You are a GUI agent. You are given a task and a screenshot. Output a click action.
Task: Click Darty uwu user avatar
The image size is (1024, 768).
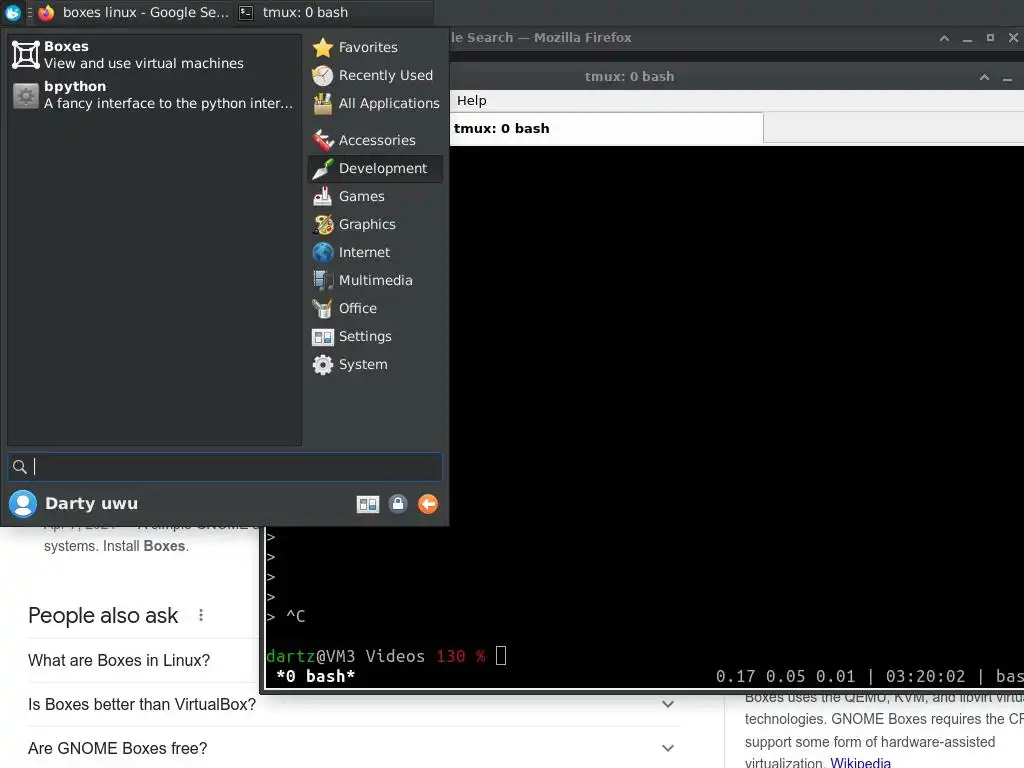[x=23, y=504]
